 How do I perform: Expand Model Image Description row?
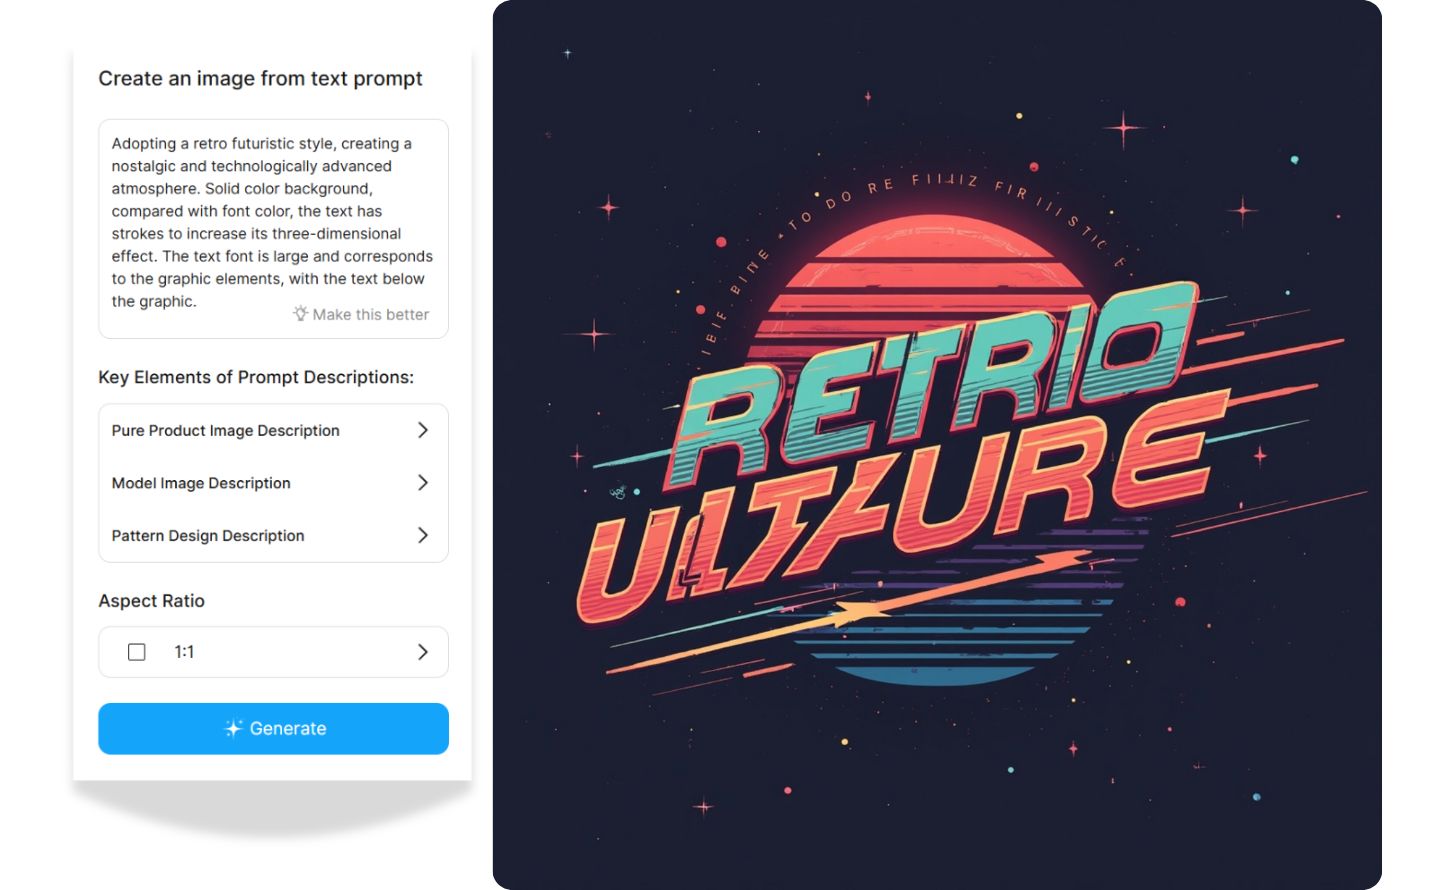(x=273, y=483)
